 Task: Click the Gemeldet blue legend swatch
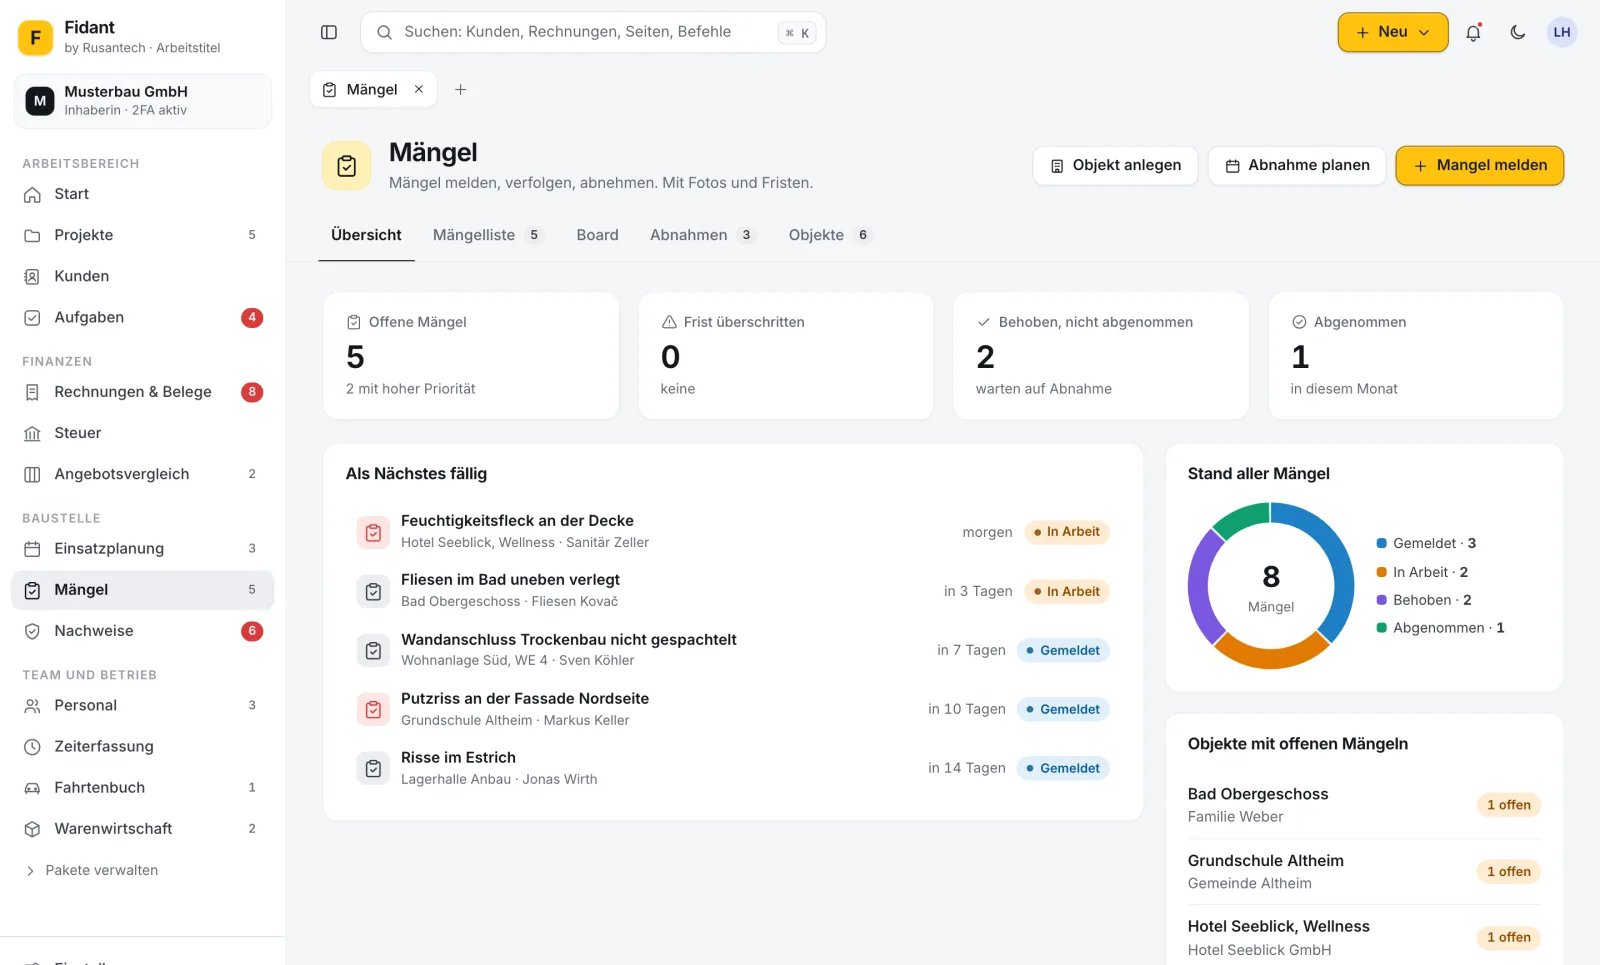(x=1381, y=543)
